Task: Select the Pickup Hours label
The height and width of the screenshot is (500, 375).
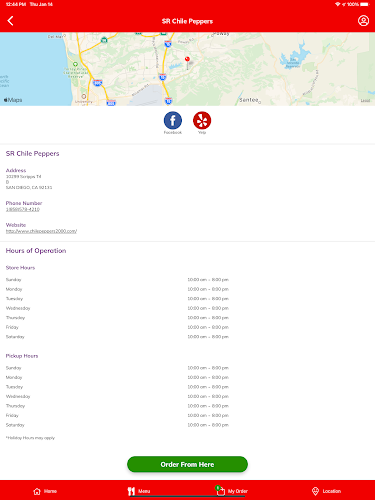Action: (22, 356)
